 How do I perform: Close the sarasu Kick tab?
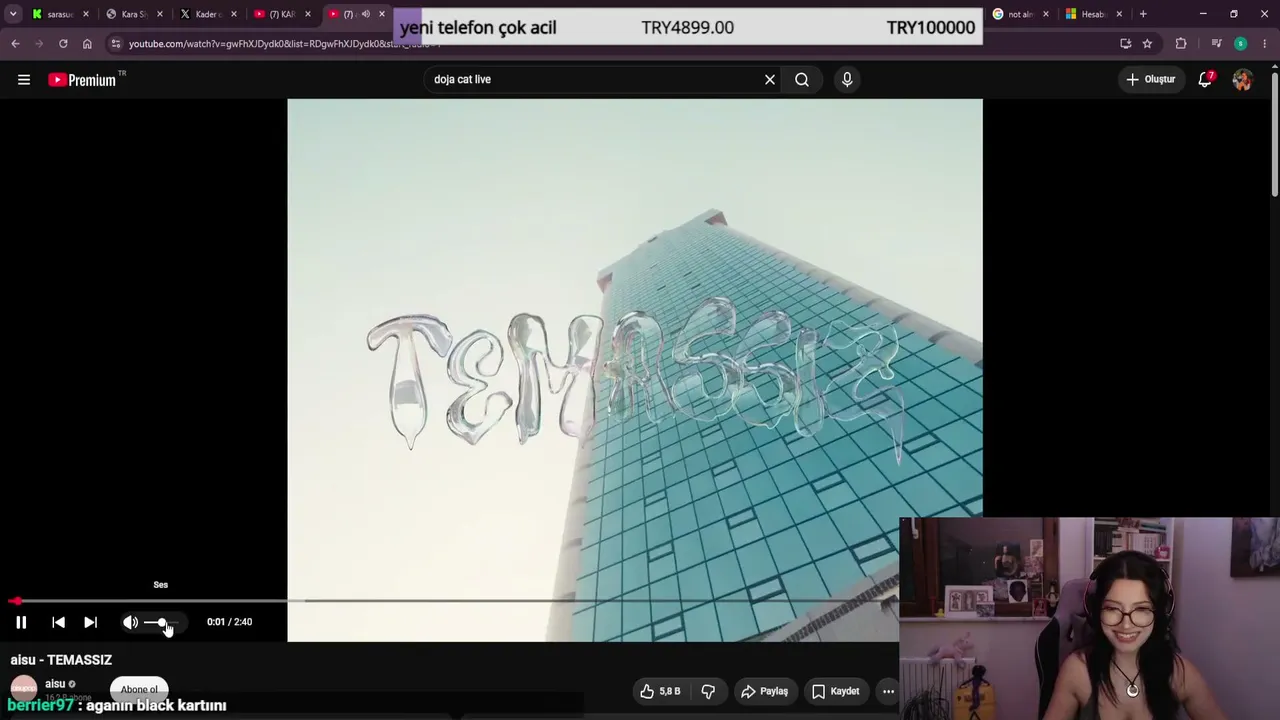pyautogui.click(x=86, y=14)
